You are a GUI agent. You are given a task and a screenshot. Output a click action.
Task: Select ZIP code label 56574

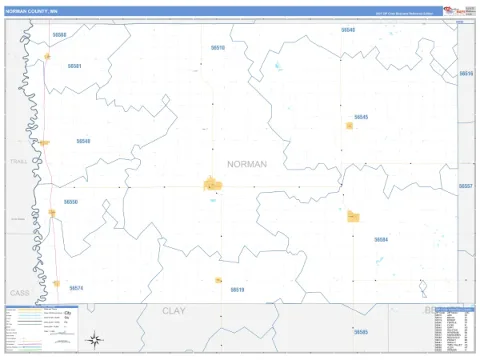[76, 288]
